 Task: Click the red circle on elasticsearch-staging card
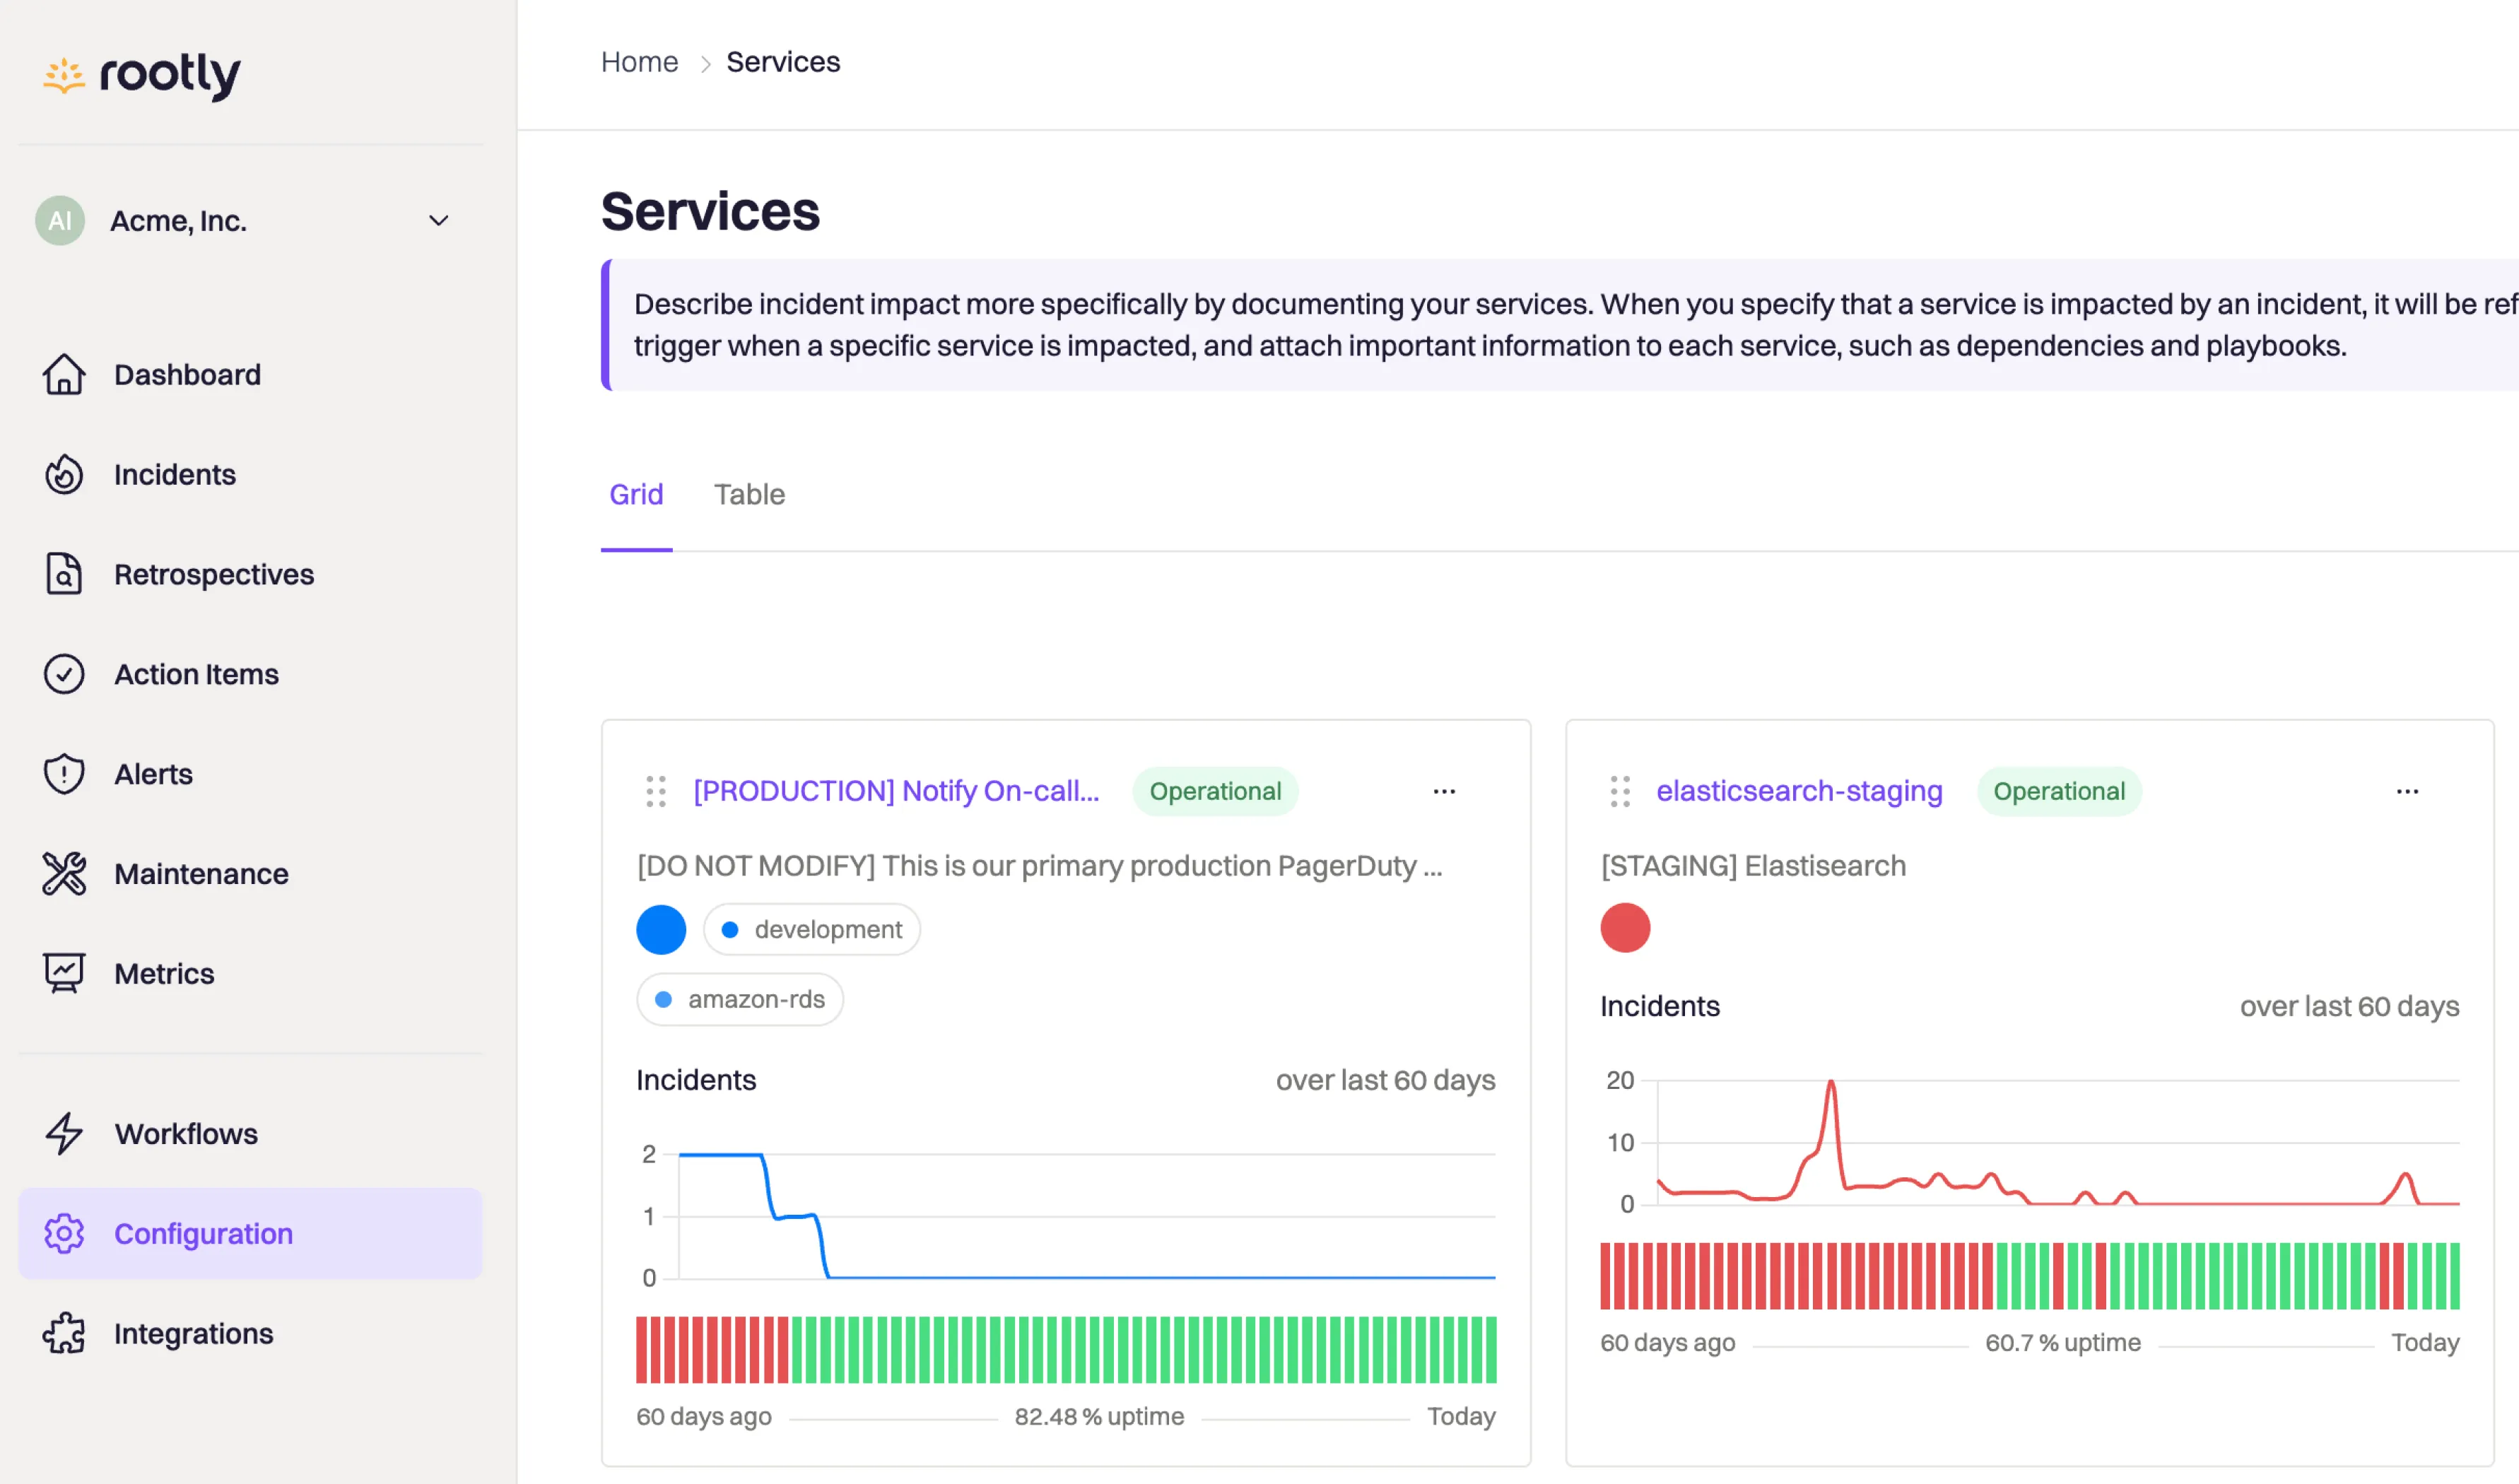pyautogui.click(x=1624, y=928)
